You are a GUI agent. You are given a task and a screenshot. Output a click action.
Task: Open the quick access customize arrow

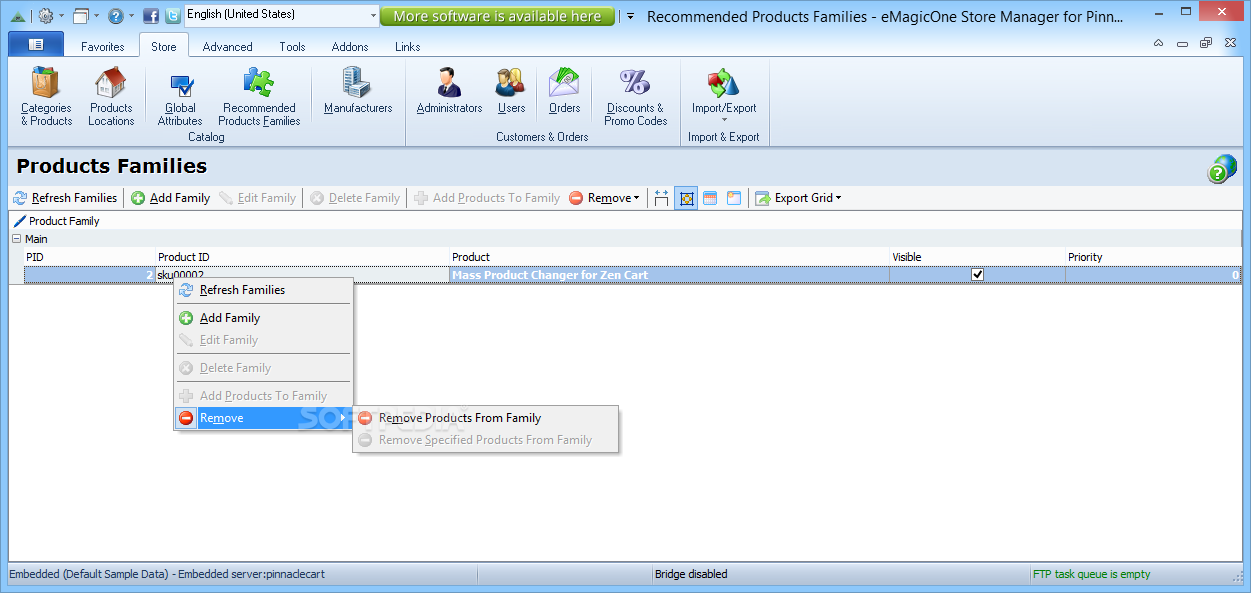tap(630, 16)
